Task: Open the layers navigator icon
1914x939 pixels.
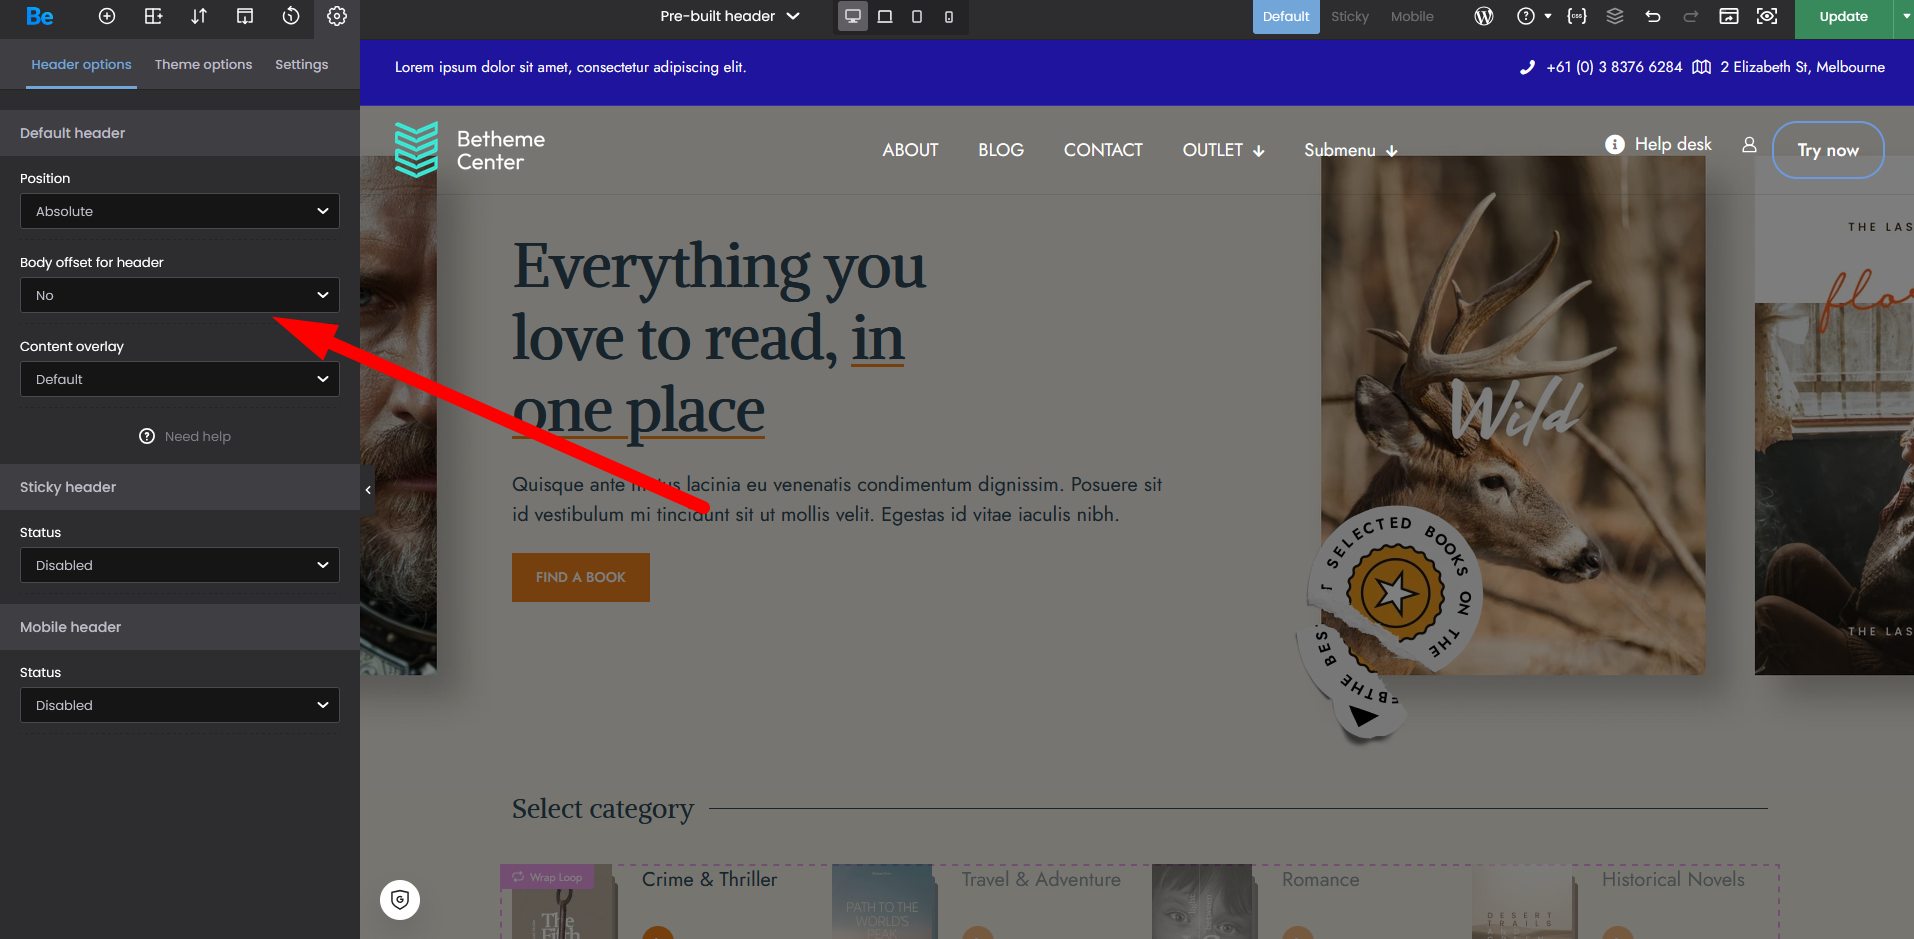Action: click(1615, 16)
